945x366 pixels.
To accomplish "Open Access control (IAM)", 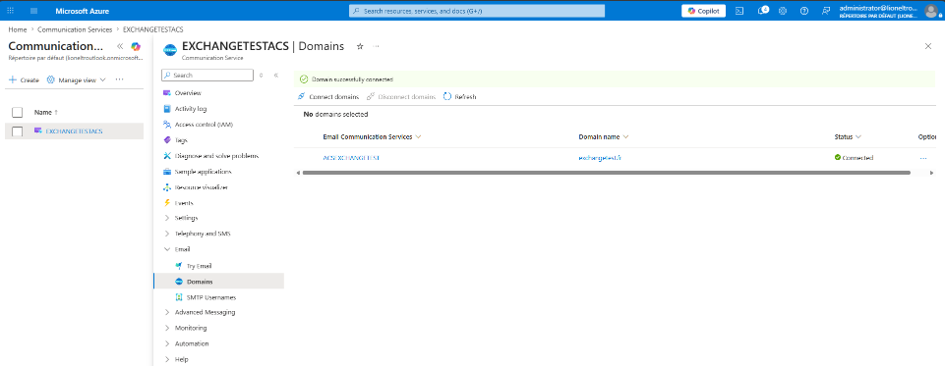I will pos(203,124).
